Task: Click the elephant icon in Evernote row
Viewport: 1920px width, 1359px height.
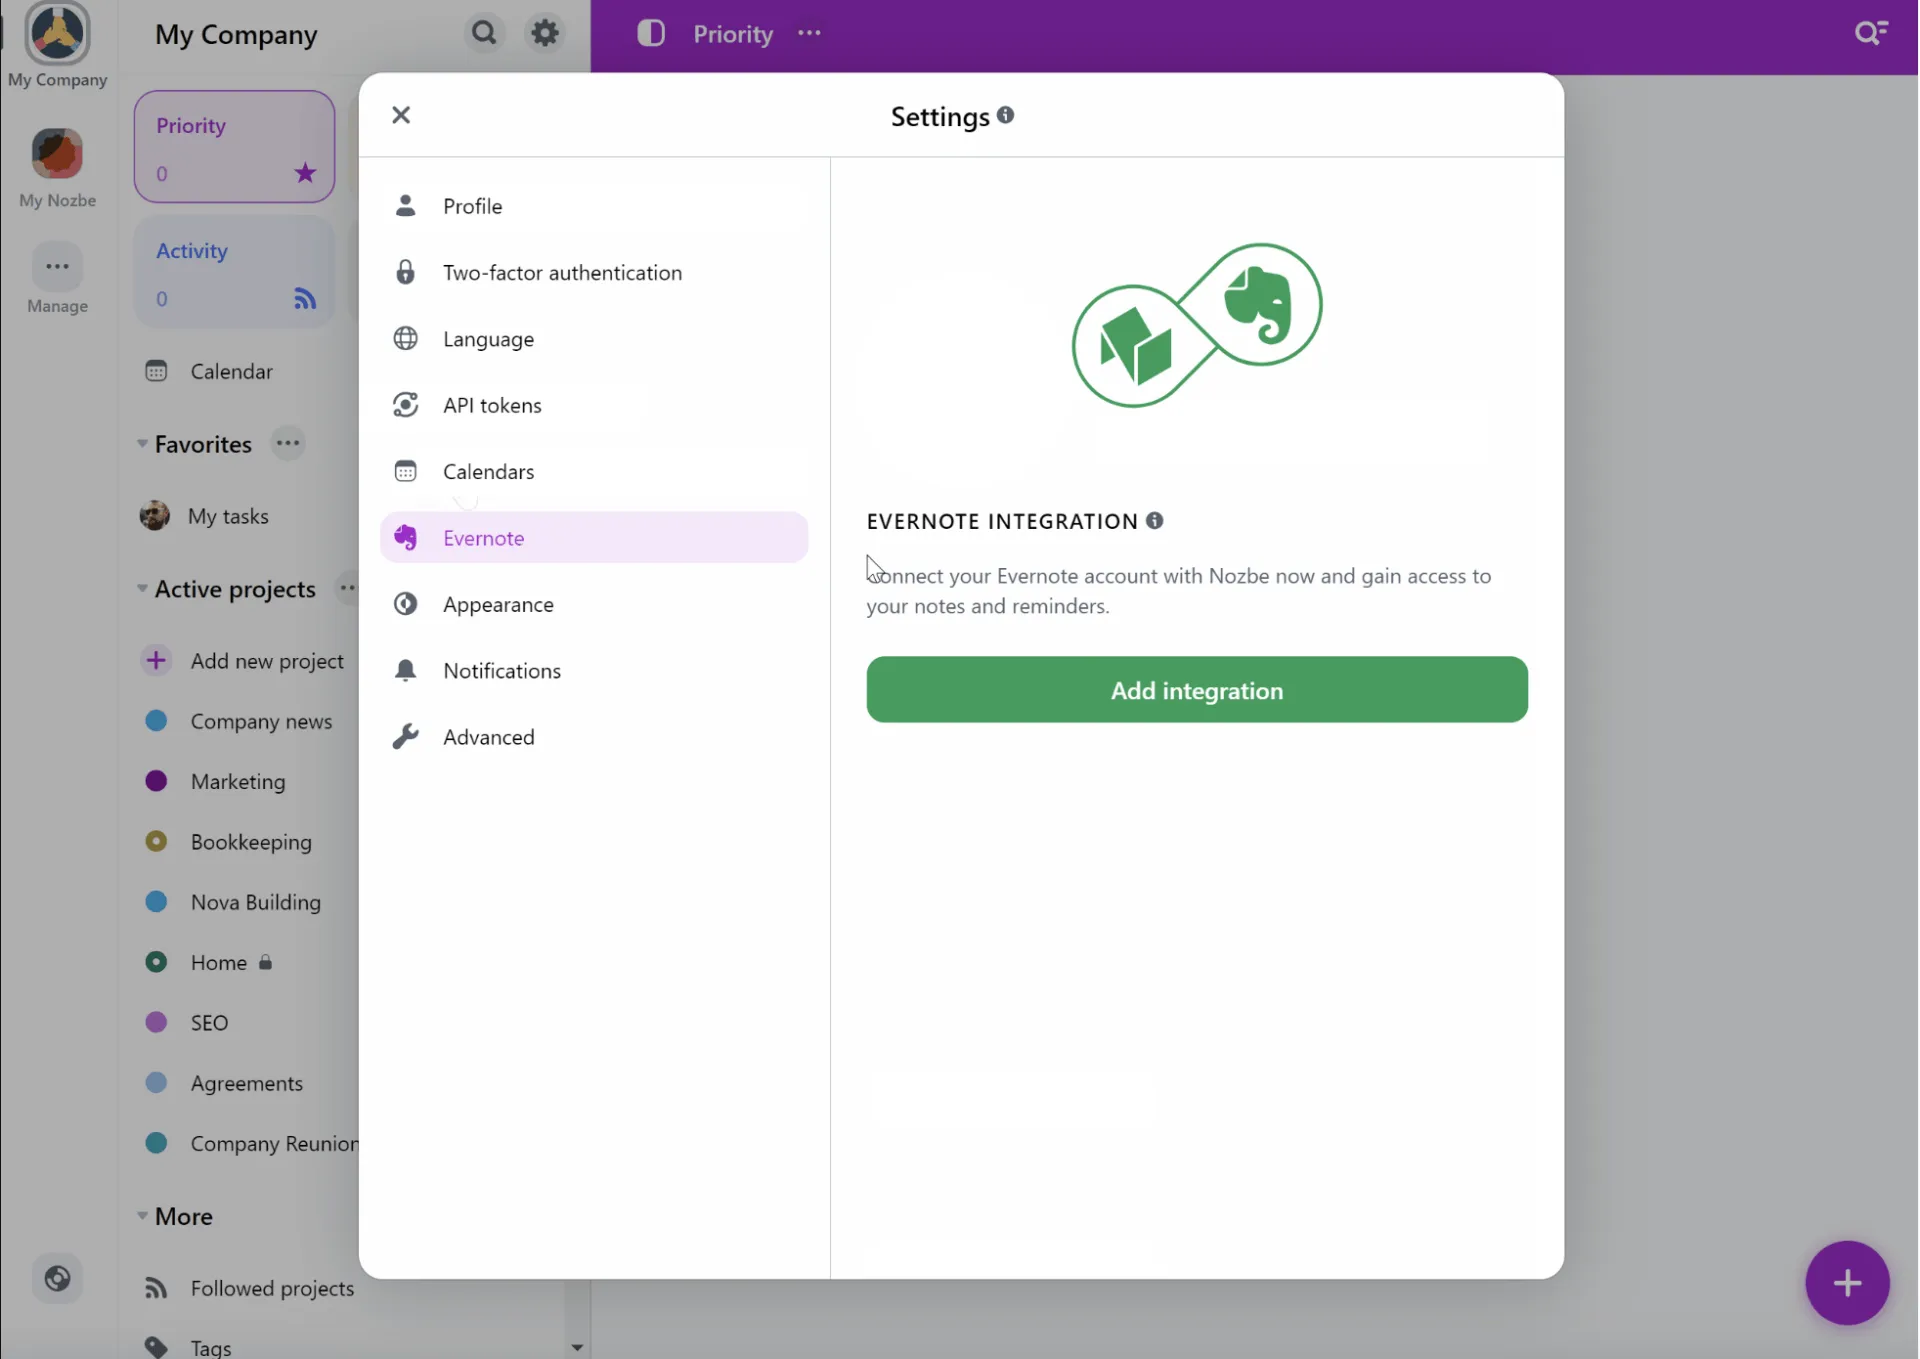Action: point(405,537)
